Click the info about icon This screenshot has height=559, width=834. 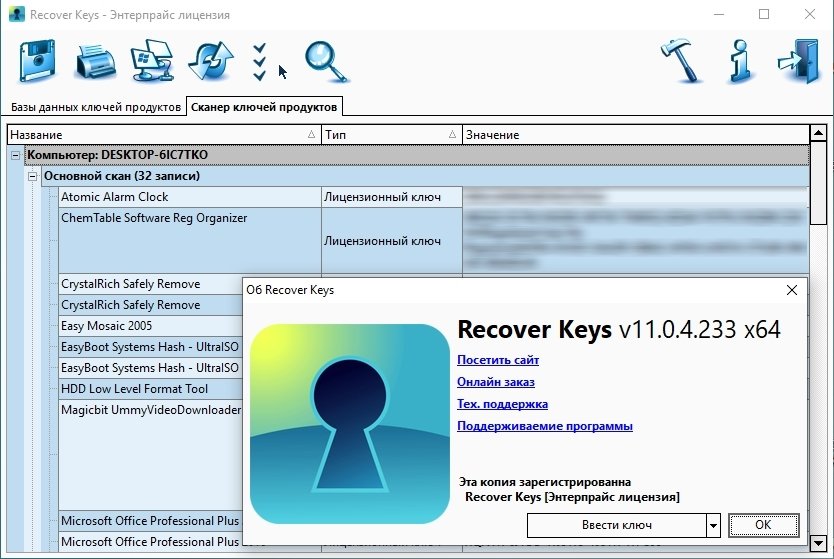(741, 61)
